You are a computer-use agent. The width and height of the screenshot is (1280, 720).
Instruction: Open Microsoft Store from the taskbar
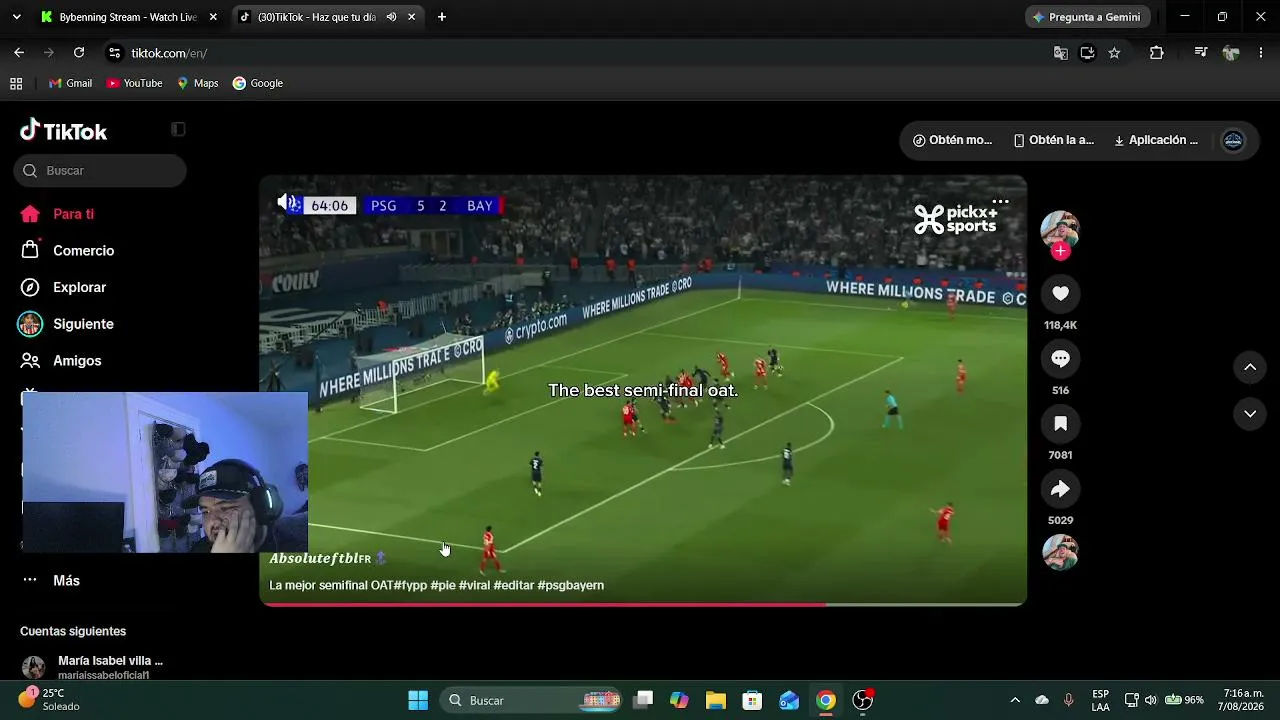pyautogui.click(x=752, y=700)
